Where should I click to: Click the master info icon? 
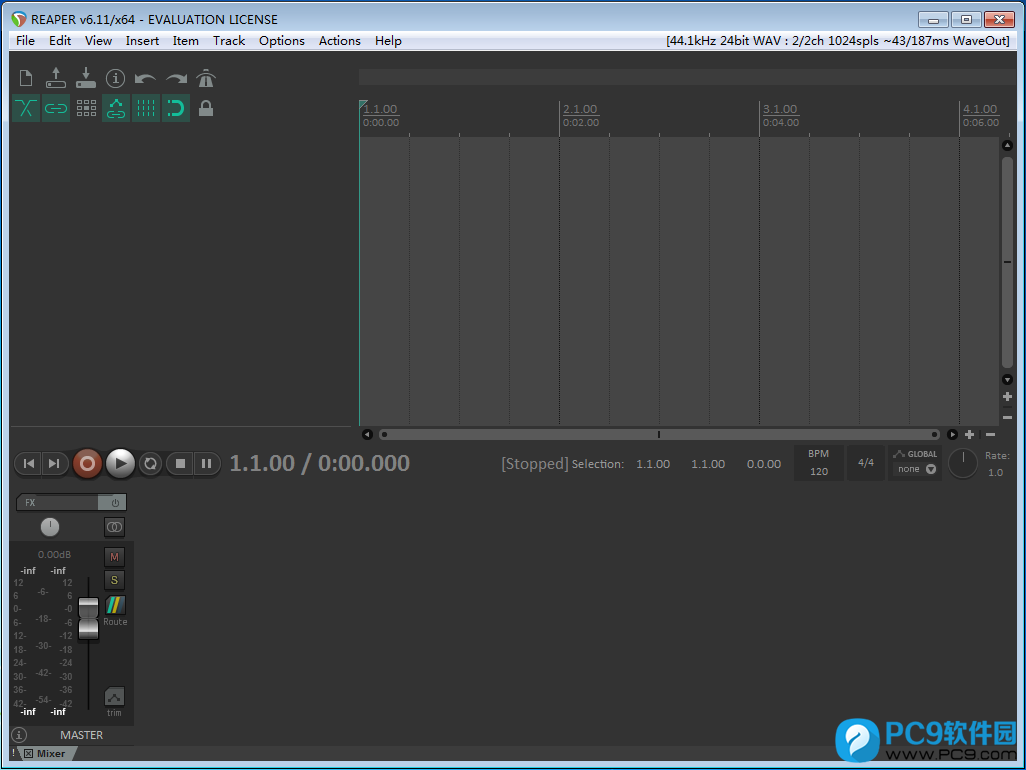(20, 735)
